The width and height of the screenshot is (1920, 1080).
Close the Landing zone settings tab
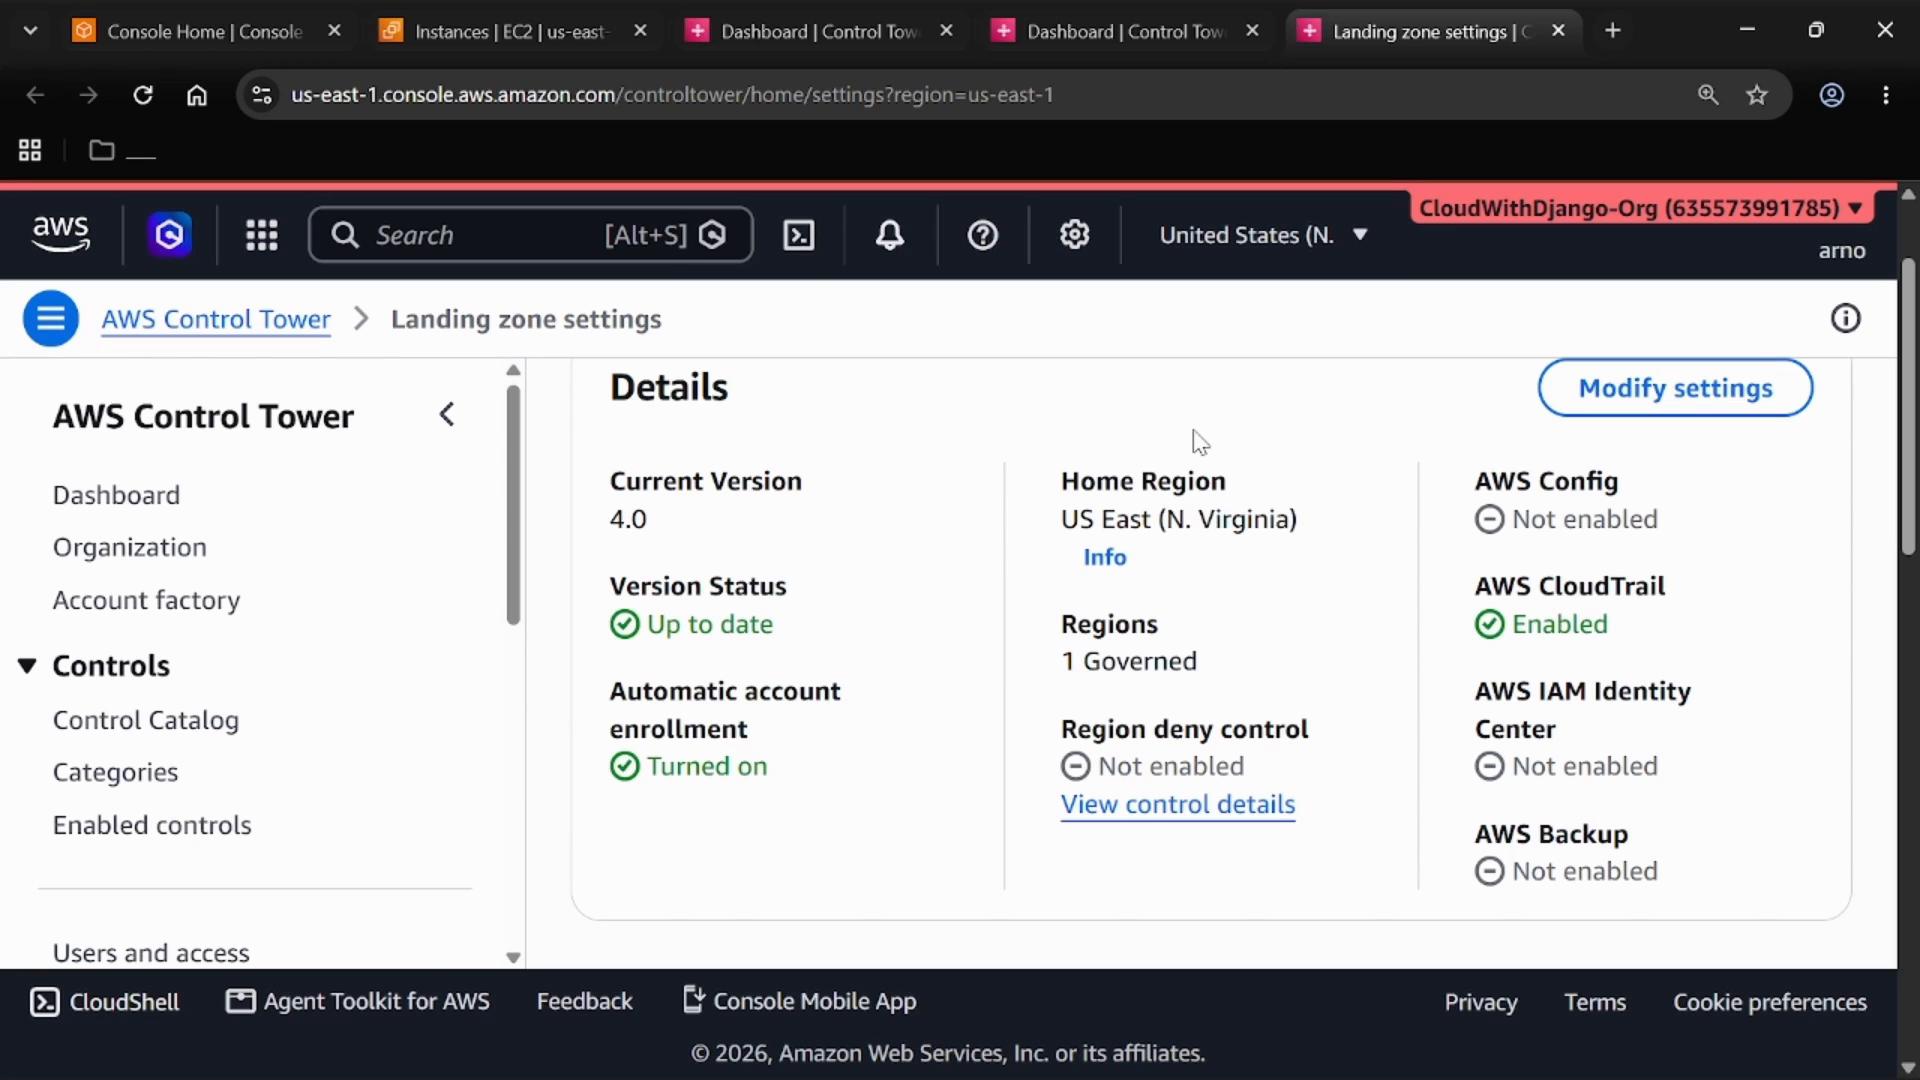pos(1558,31)
